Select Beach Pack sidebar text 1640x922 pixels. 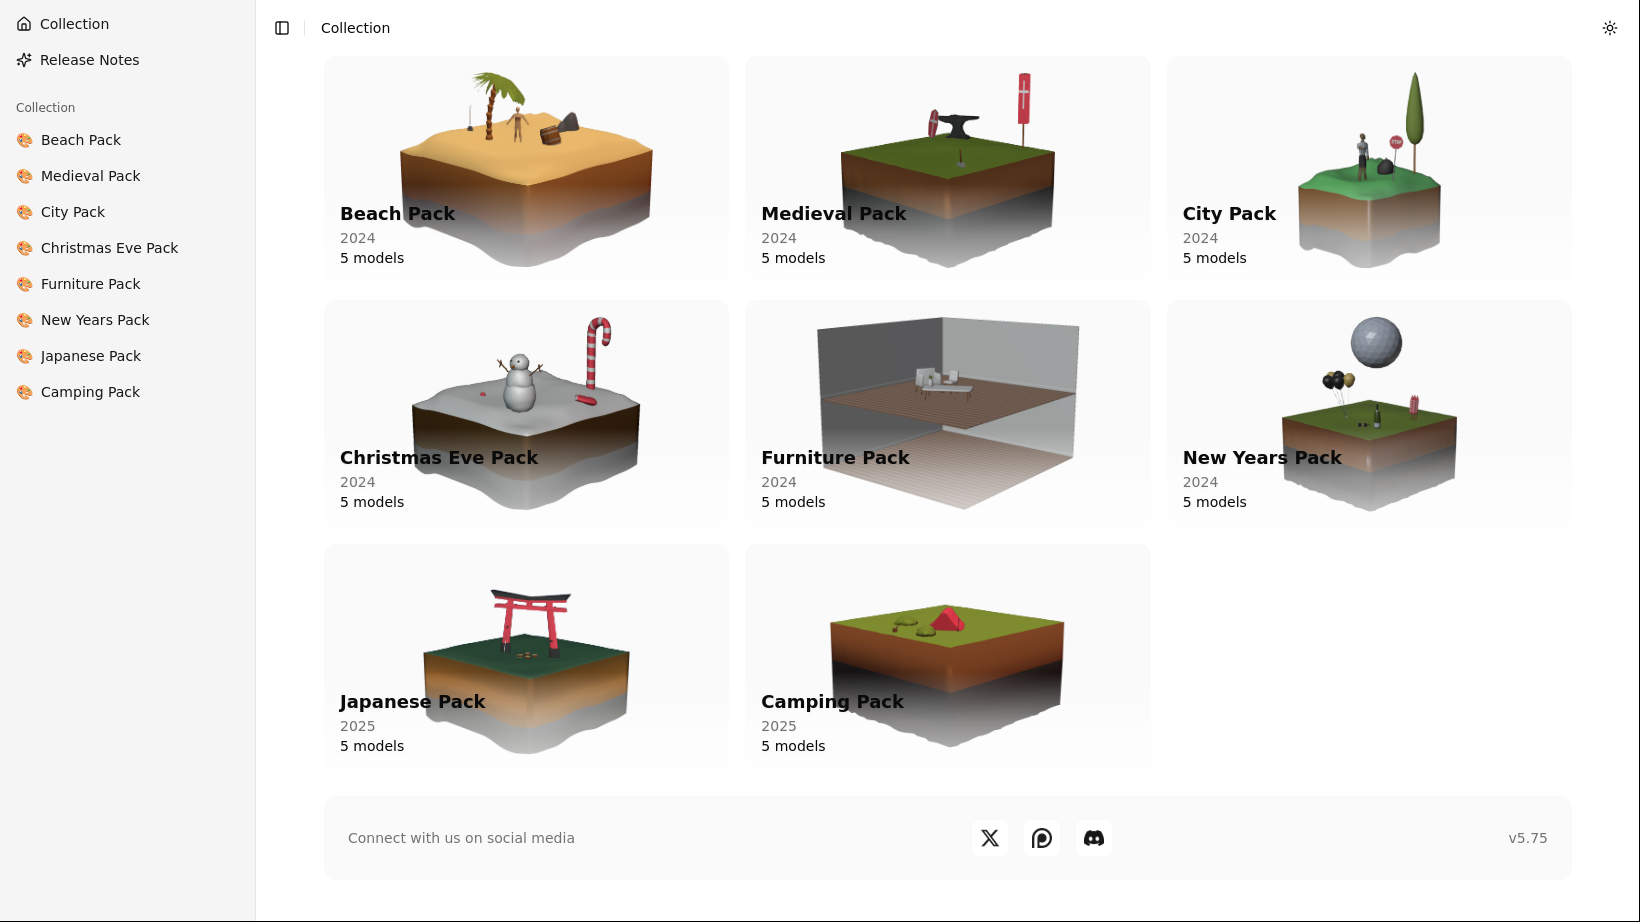tap(81, 140)
